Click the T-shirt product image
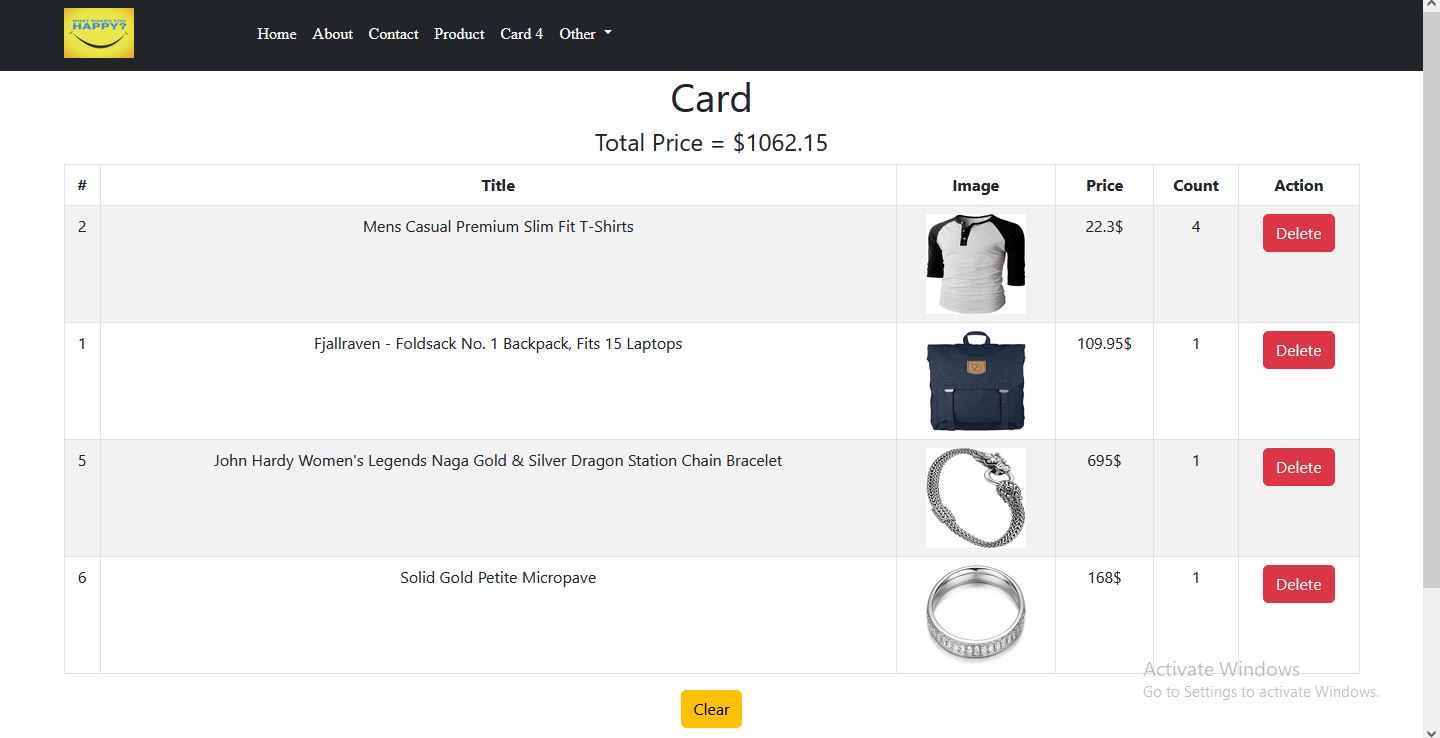 975,263
